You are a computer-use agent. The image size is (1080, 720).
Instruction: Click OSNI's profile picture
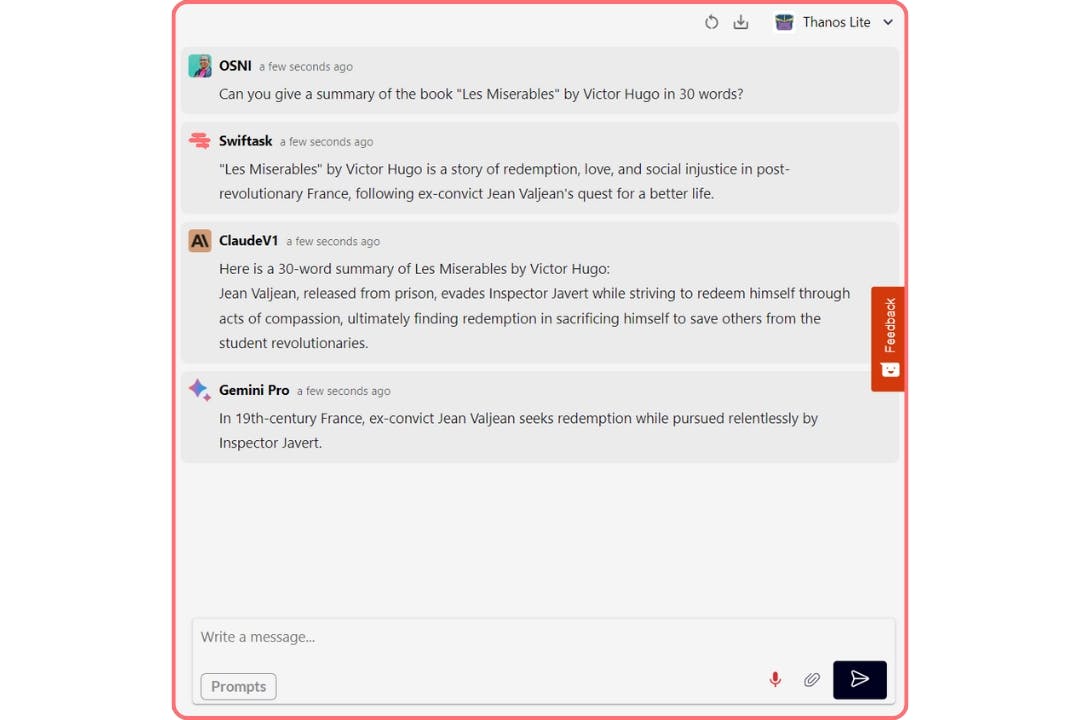click(x=200, y=65)
